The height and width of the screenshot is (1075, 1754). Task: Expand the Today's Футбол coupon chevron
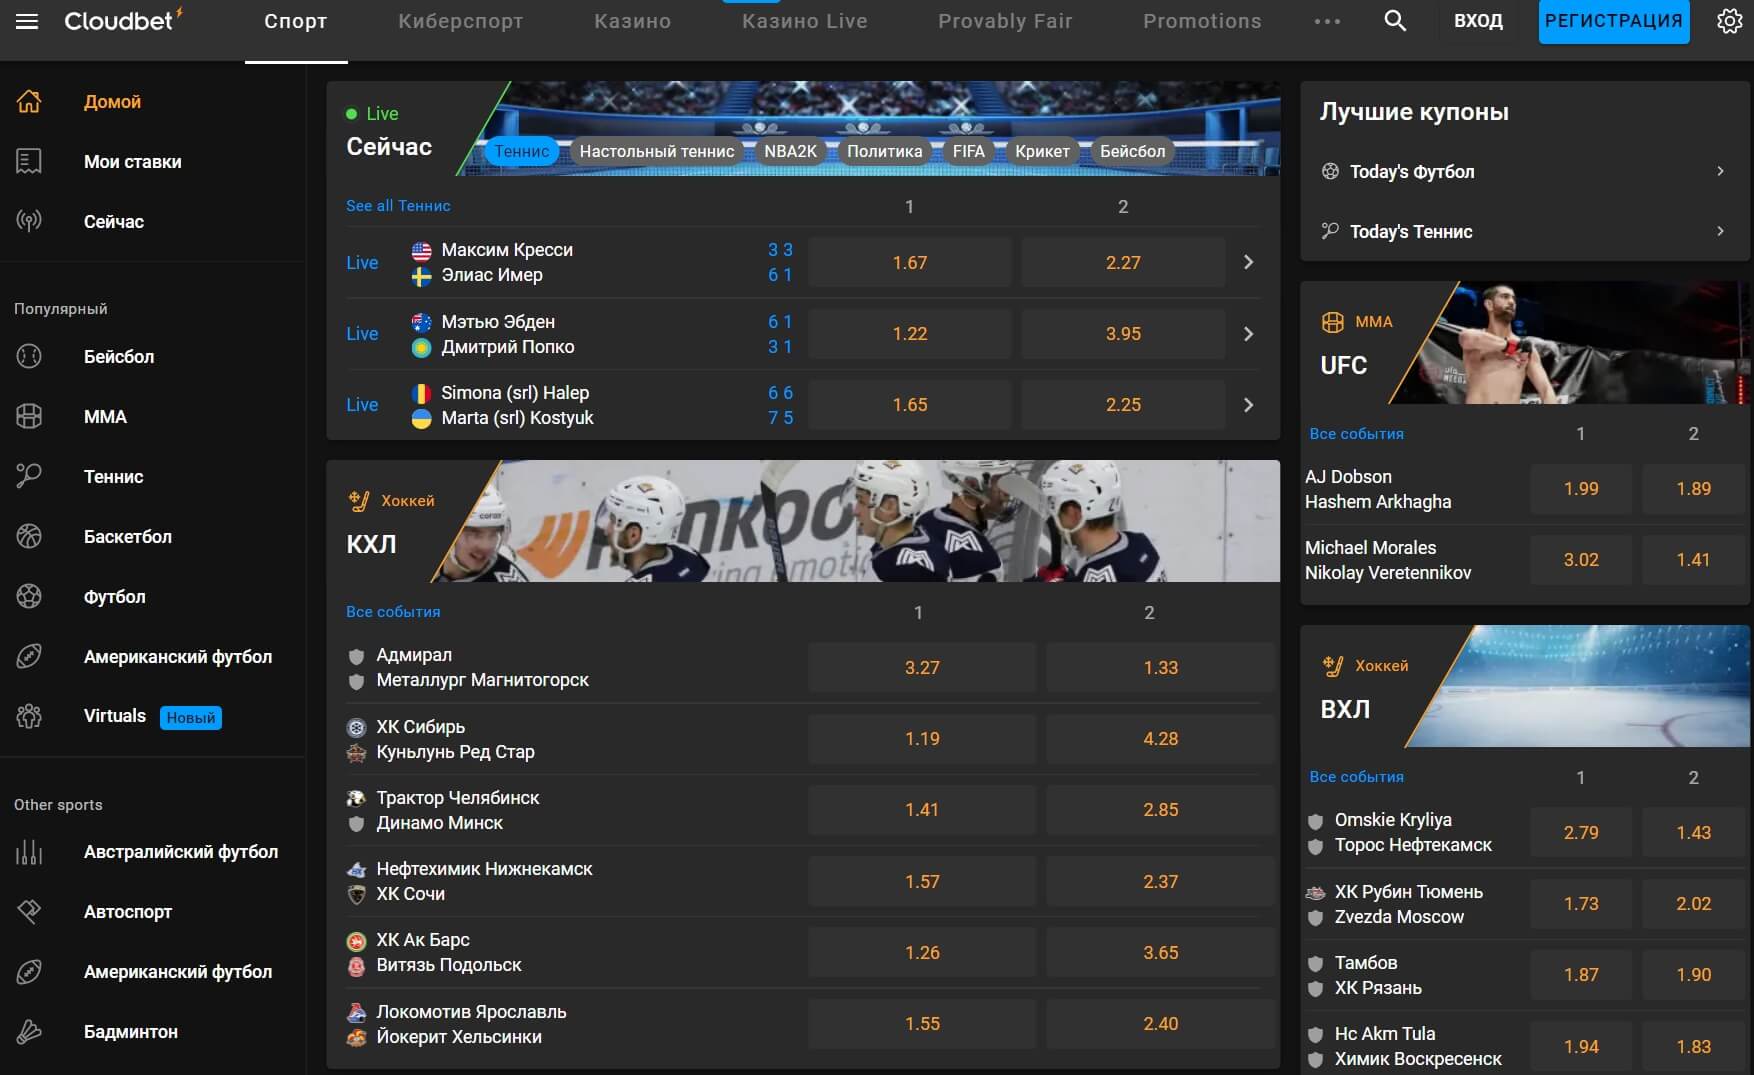1720,171
